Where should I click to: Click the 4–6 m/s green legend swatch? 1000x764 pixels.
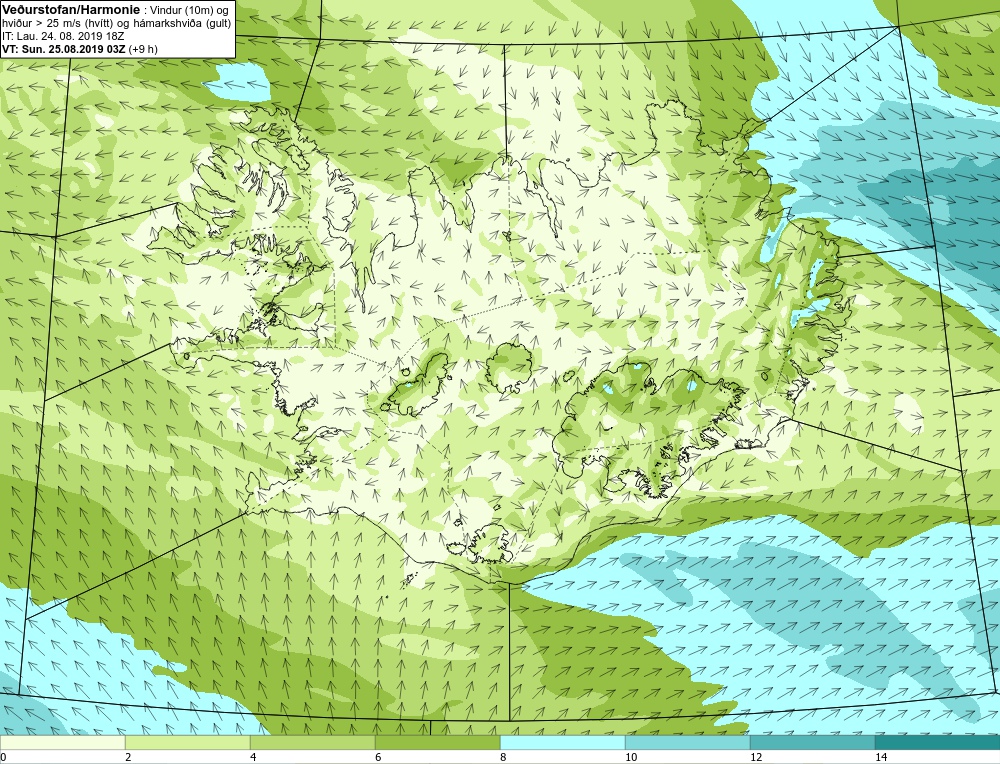coord(312,743)
